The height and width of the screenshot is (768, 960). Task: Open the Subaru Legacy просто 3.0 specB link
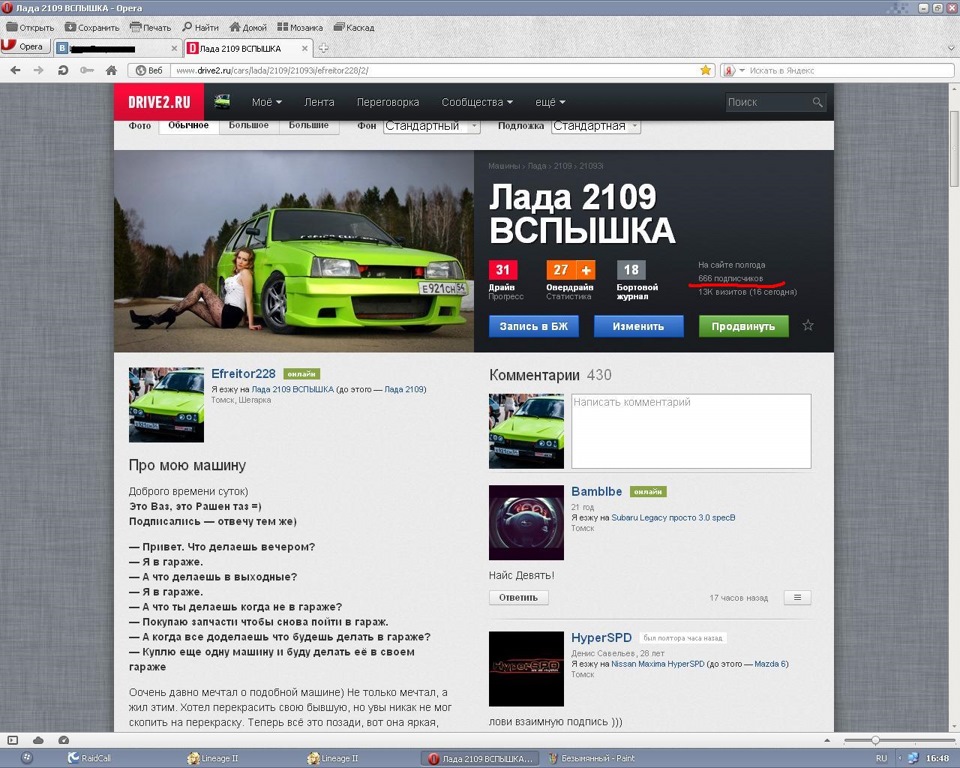(x=673, y=518)
